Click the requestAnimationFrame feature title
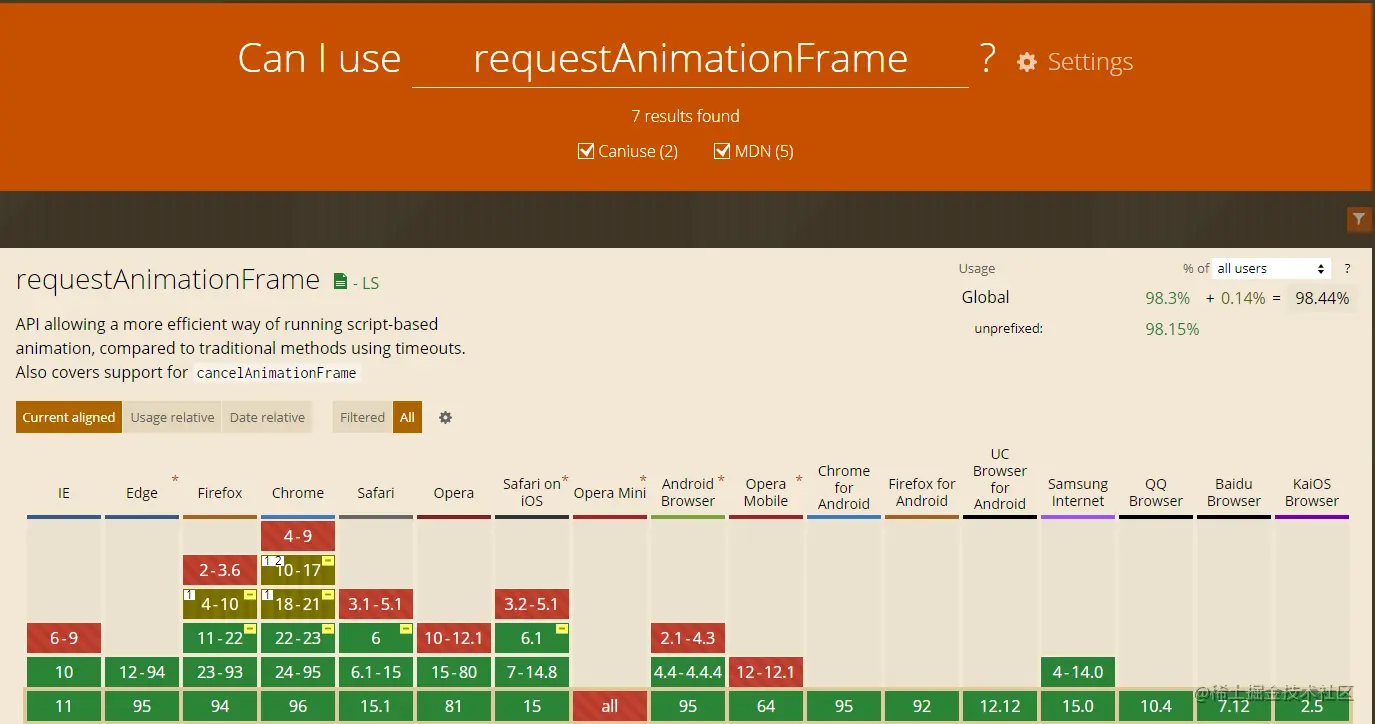This screenshot has height=724, width=1375. [x=168, y=280]
